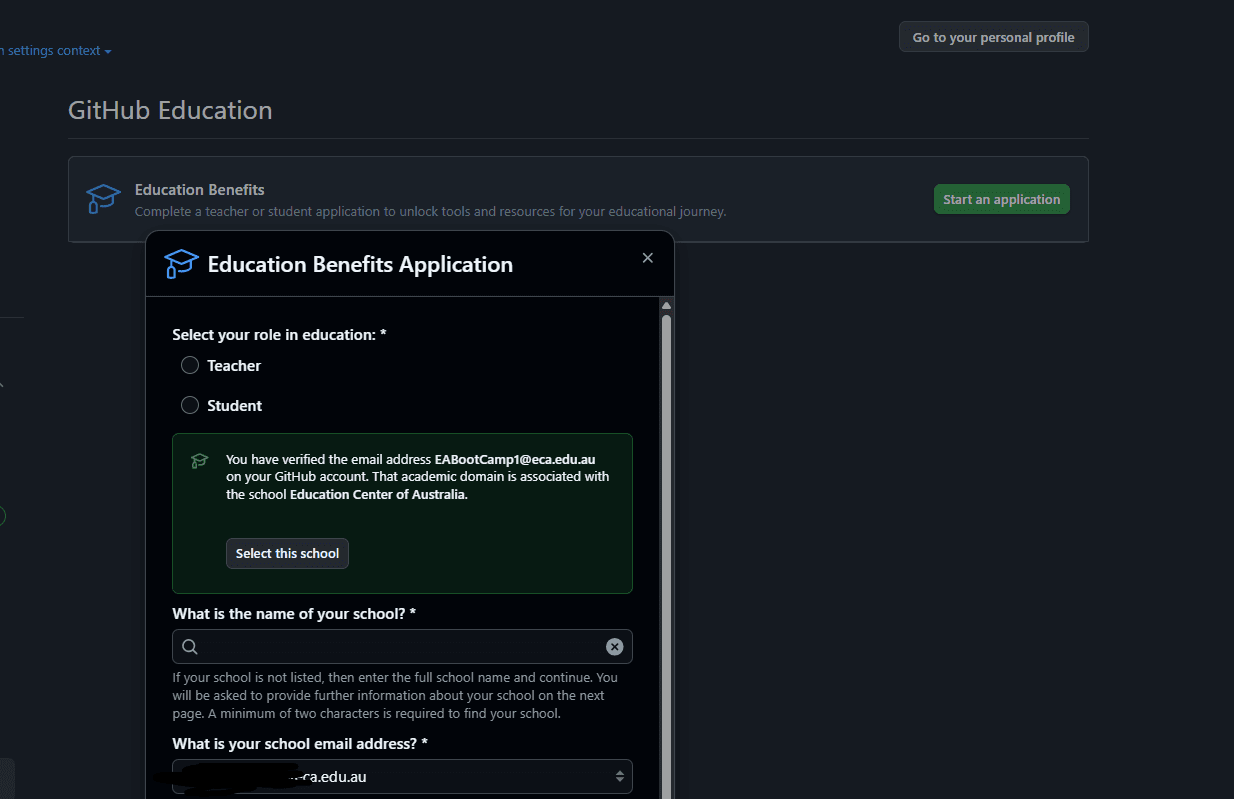The height and width of the screenshot is (799, 1234).
Task: Click the small mortarboard icon in green notice
Action: pos(199,460)
